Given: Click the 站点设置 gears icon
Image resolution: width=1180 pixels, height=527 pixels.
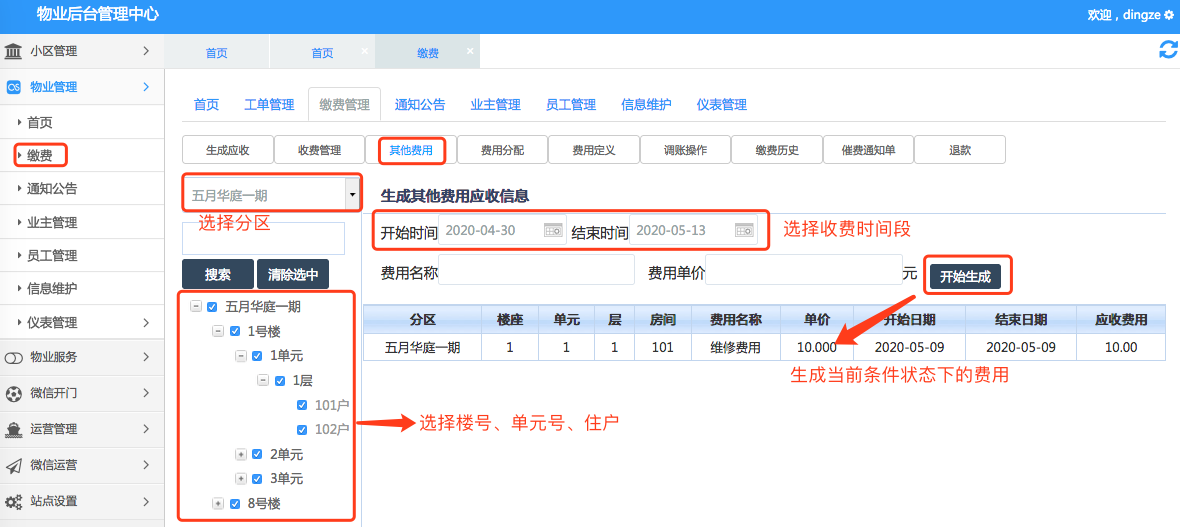Looking at the screenshot, I should (x=14, y=501).
